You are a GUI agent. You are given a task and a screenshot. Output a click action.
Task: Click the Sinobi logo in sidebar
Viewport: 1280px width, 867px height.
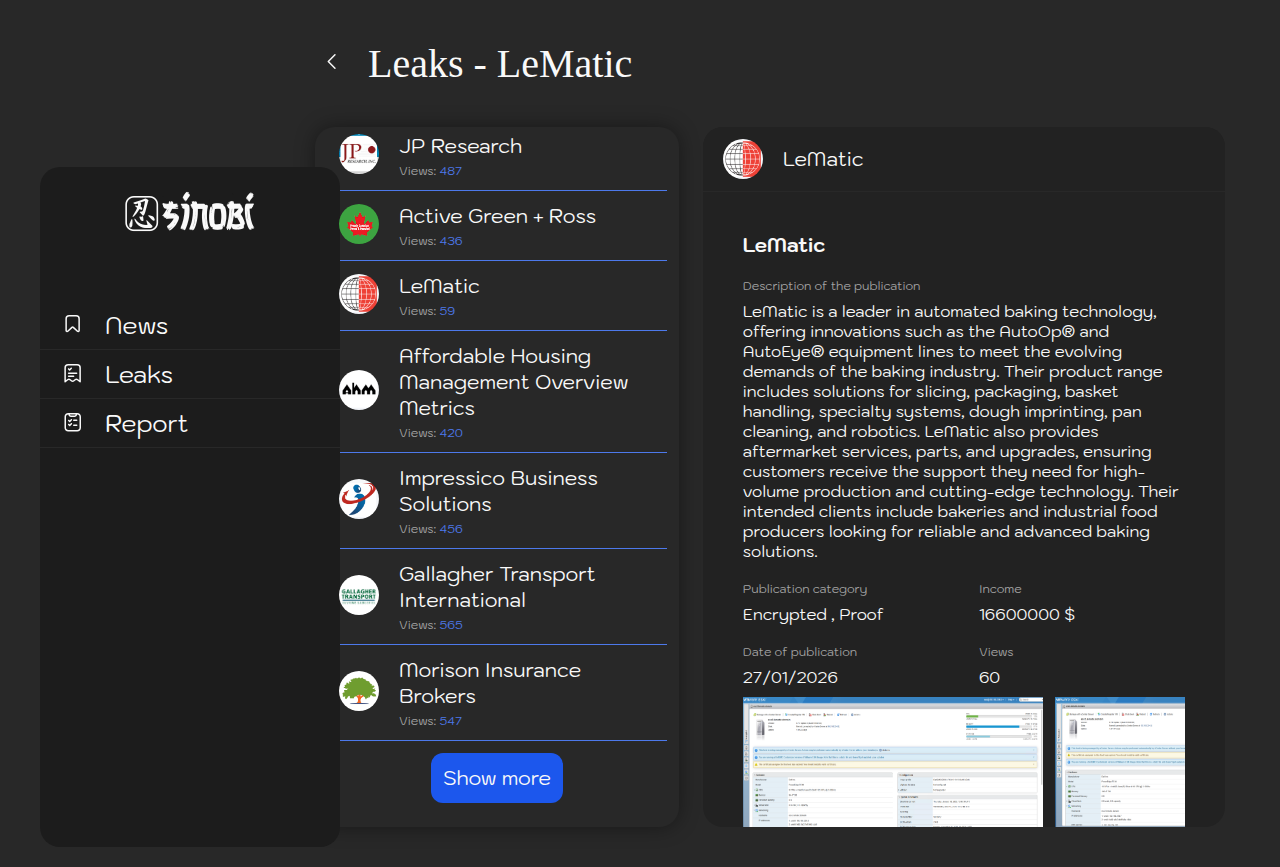pos(190,213)
